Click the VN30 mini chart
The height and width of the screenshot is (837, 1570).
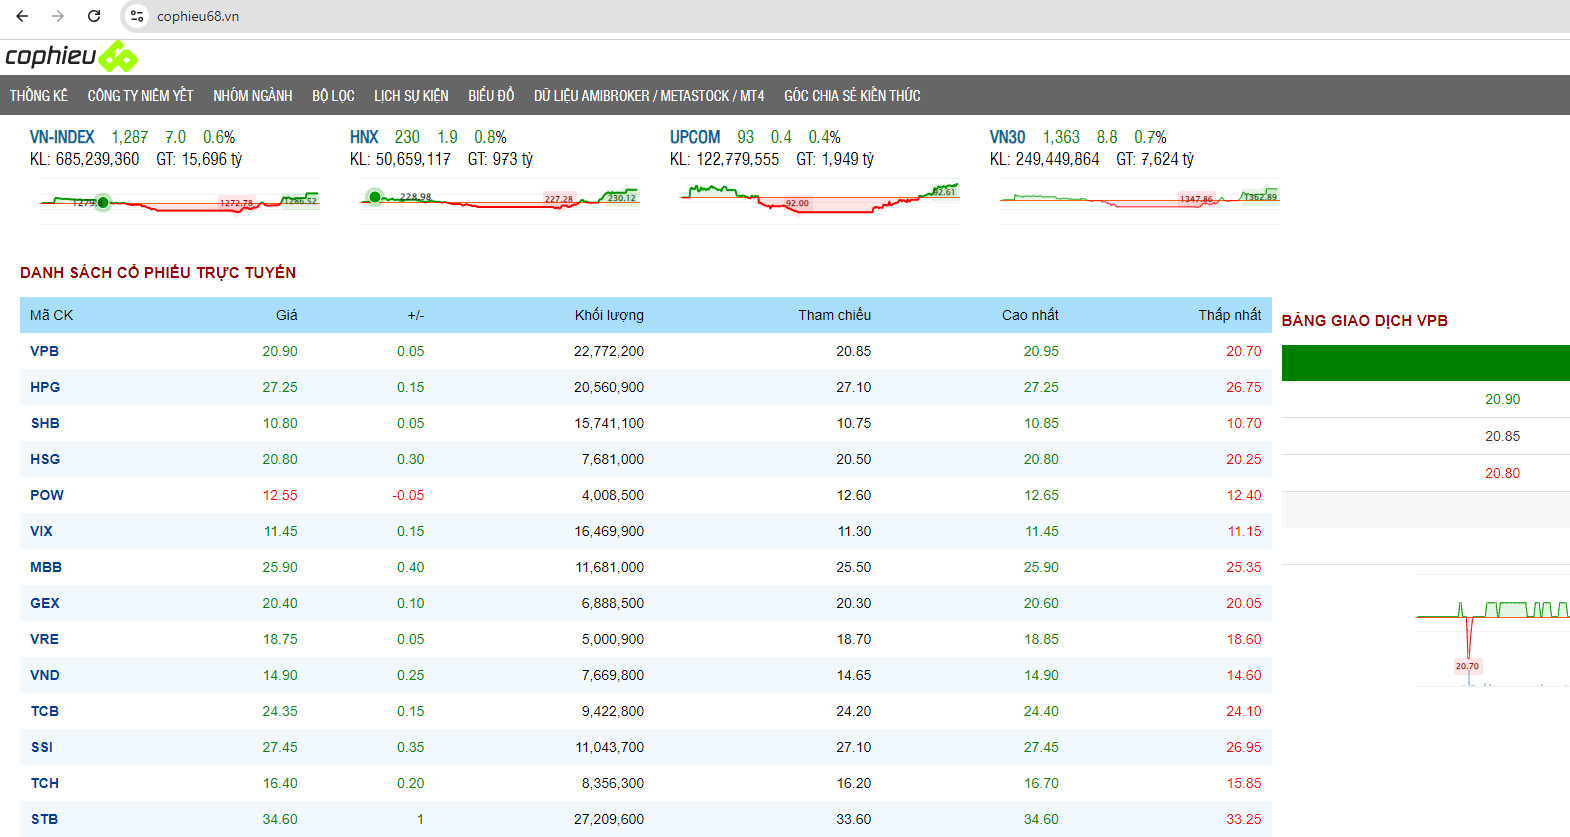1140,201
